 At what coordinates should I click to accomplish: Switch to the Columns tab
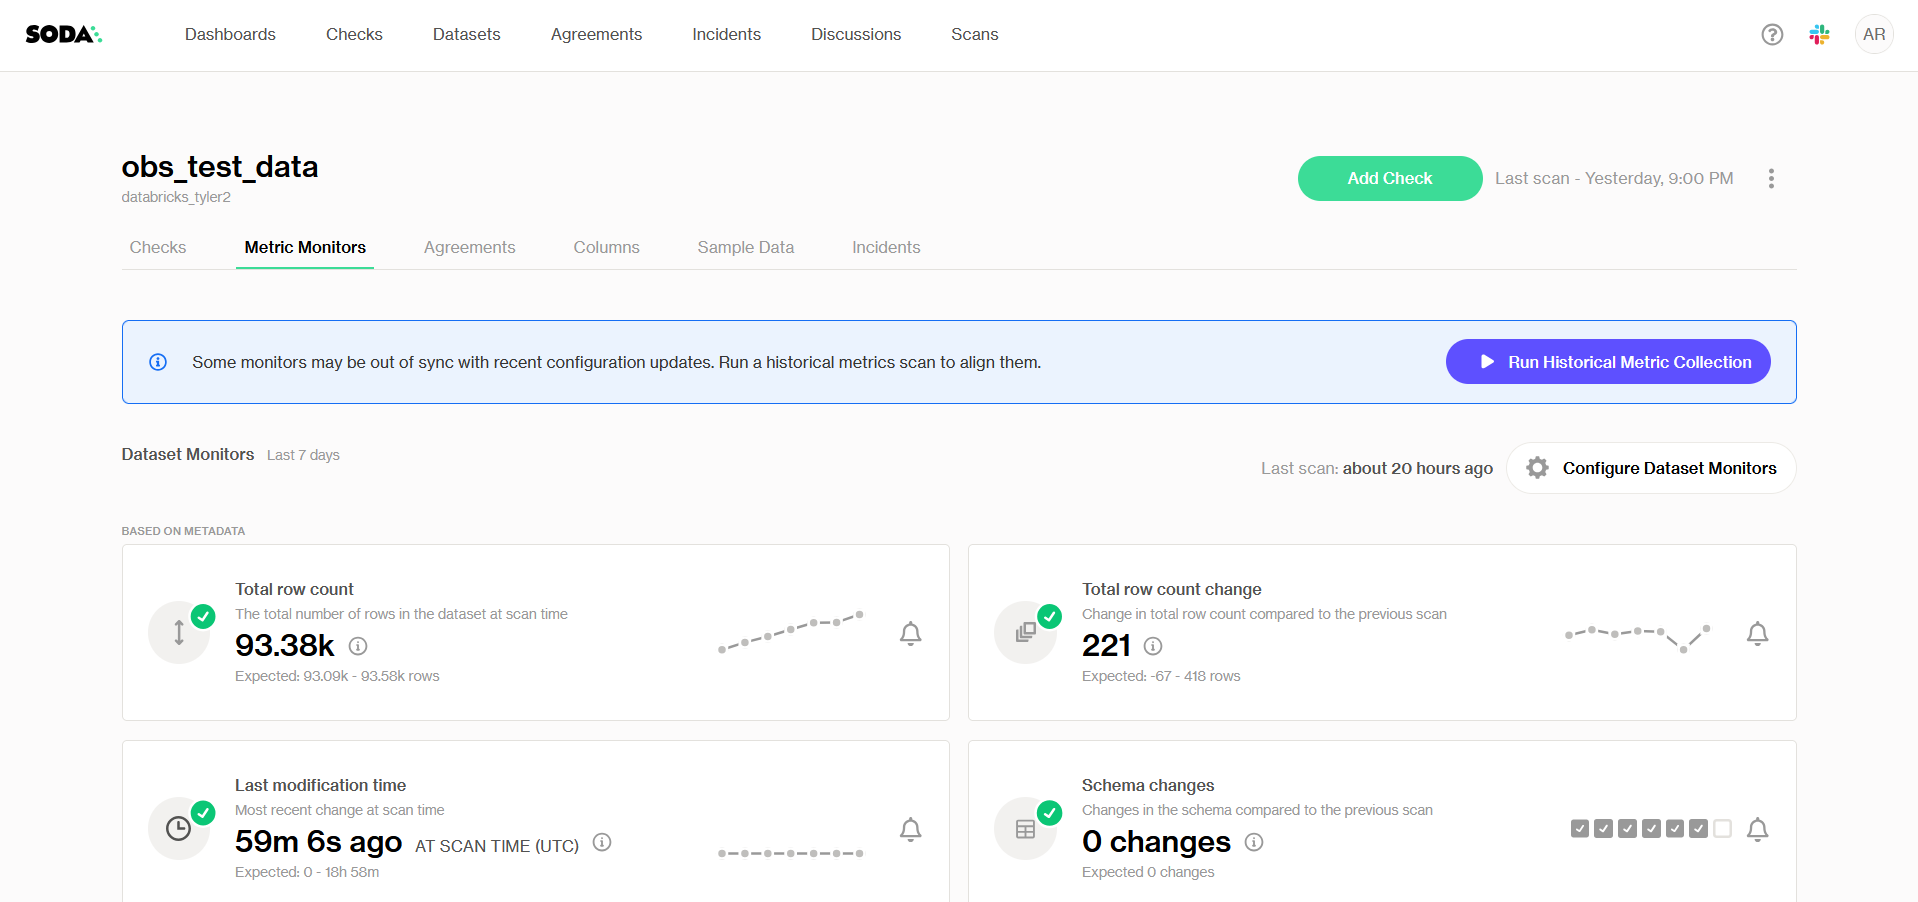point(606,248)
